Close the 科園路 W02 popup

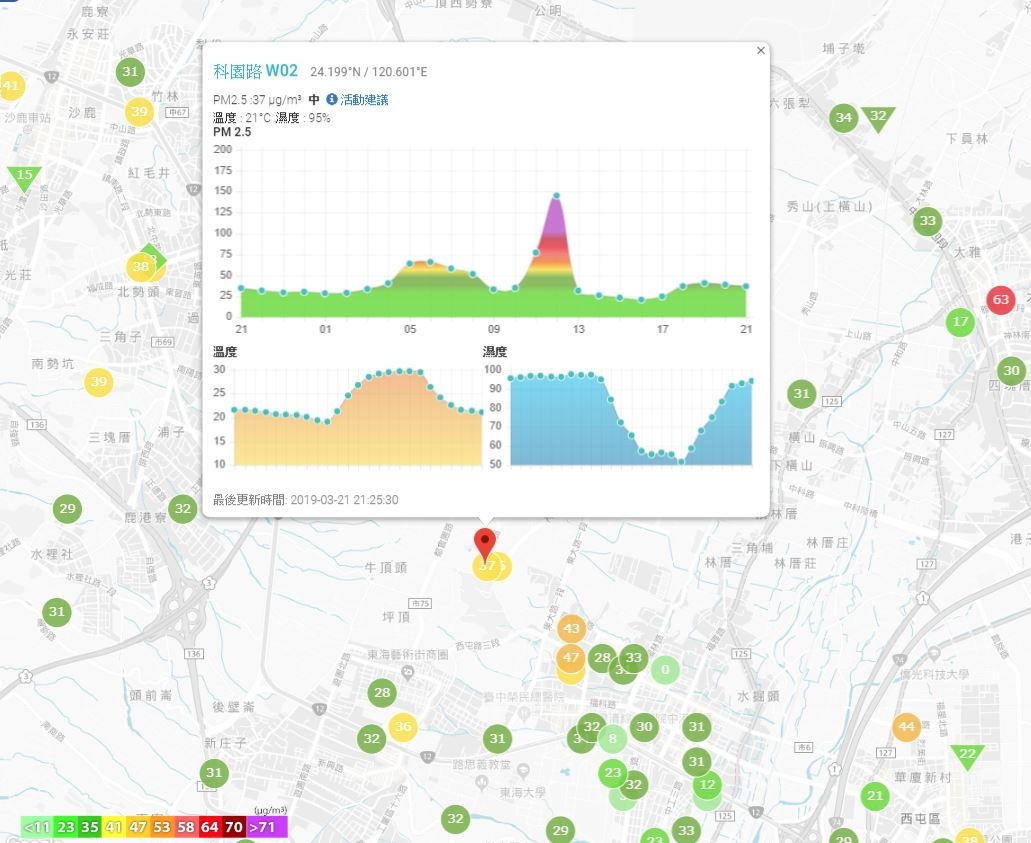pyautogui.click(x=761, y=51)
